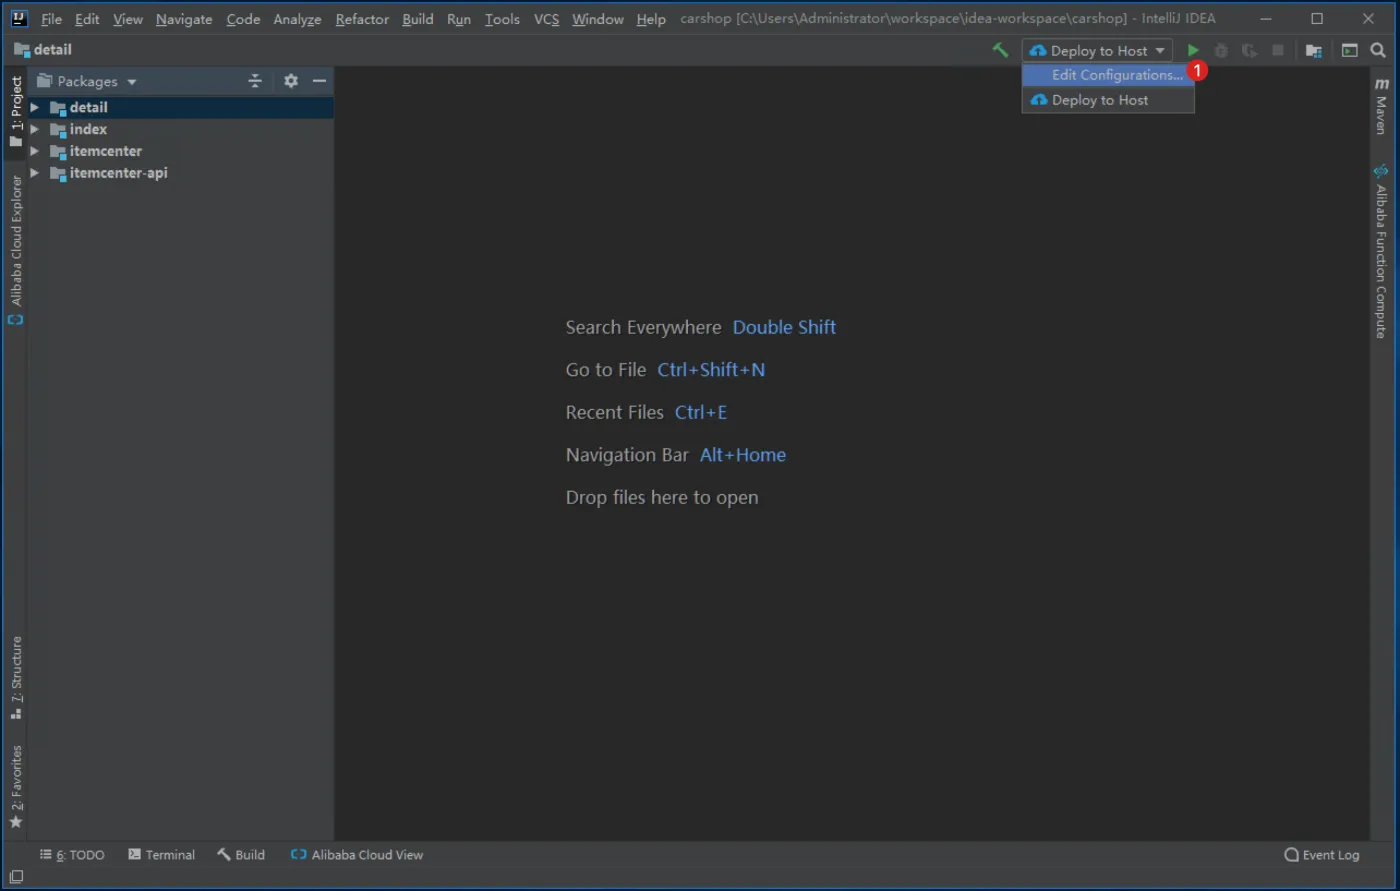Click the Run Anything terminal-window icon
This screenshot has height=891, width=1400.
click(1350, 50)
